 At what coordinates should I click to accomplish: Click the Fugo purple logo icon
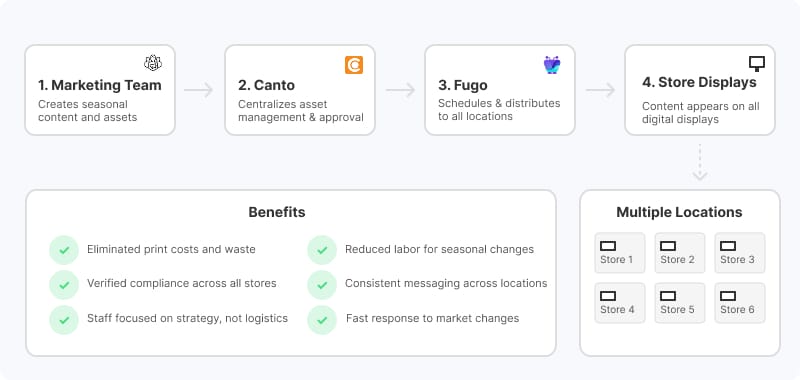(x=552, y=65)
